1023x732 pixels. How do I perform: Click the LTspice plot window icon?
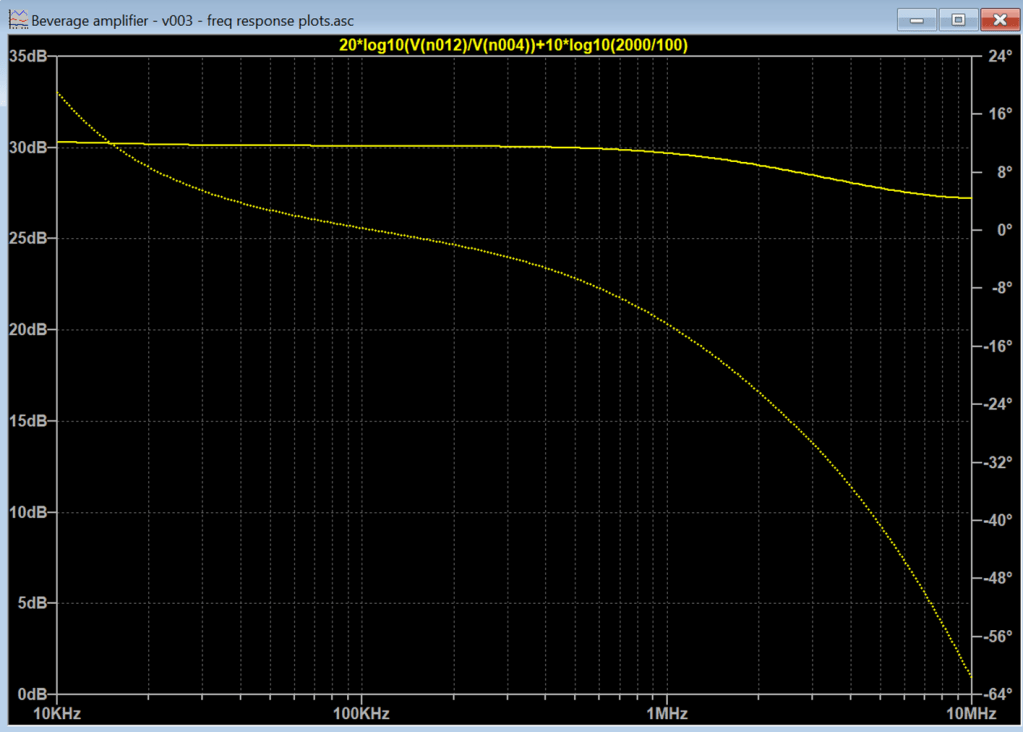pyautogui.click(x=18, y=20)
